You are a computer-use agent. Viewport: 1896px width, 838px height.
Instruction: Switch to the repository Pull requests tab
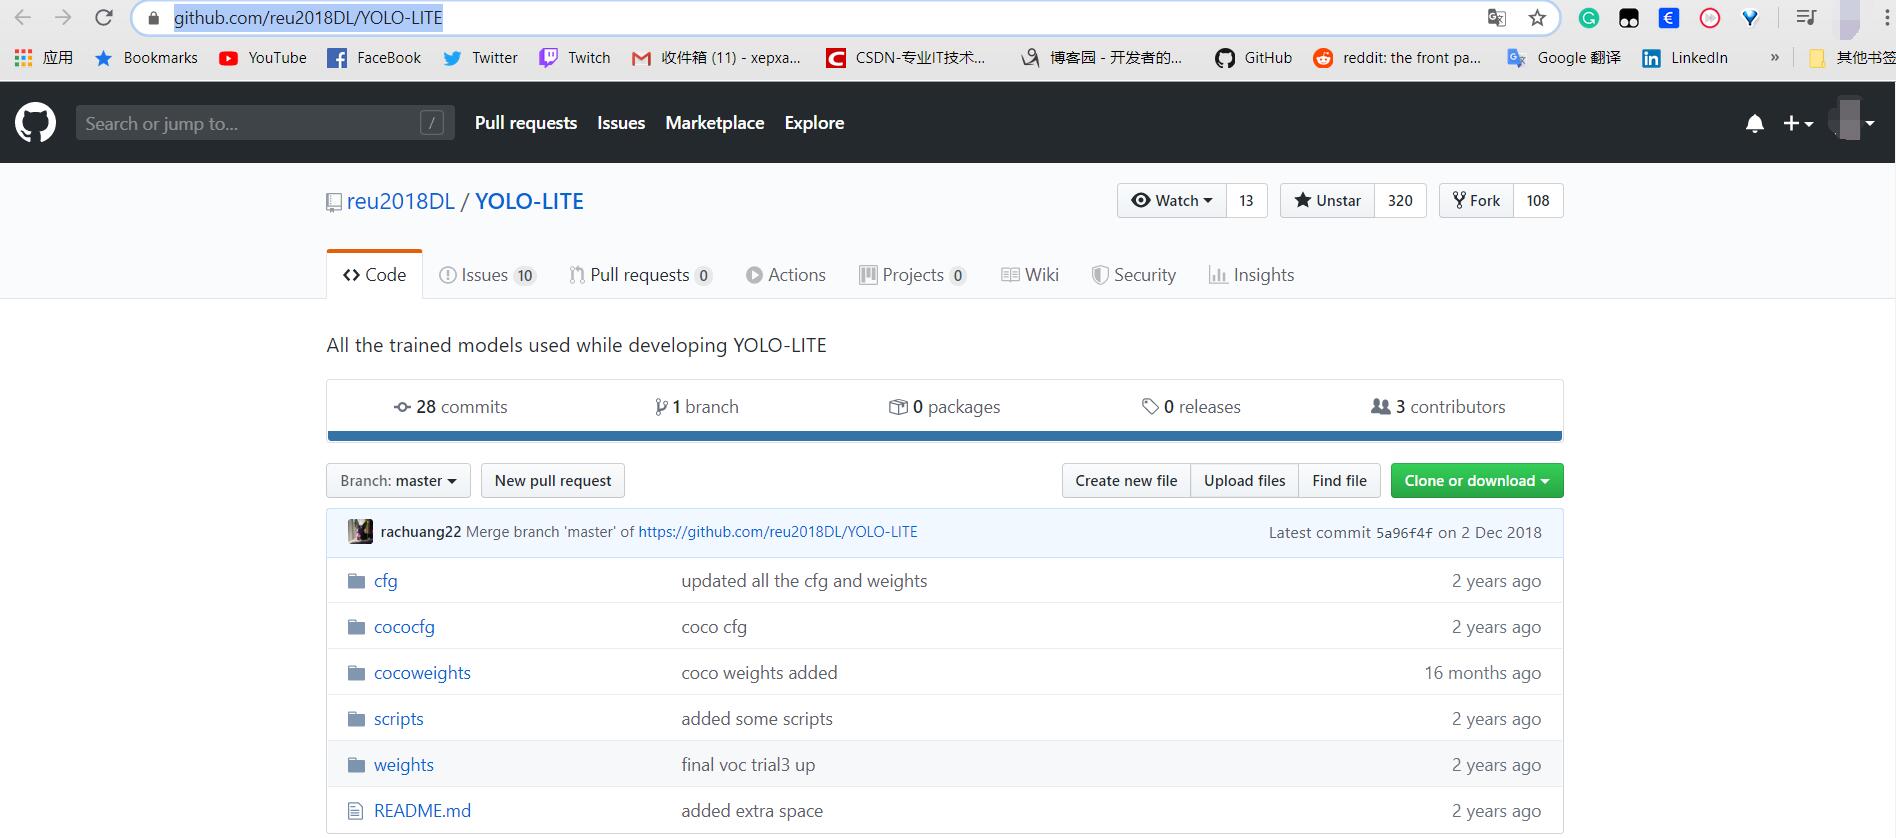[640, 275]
